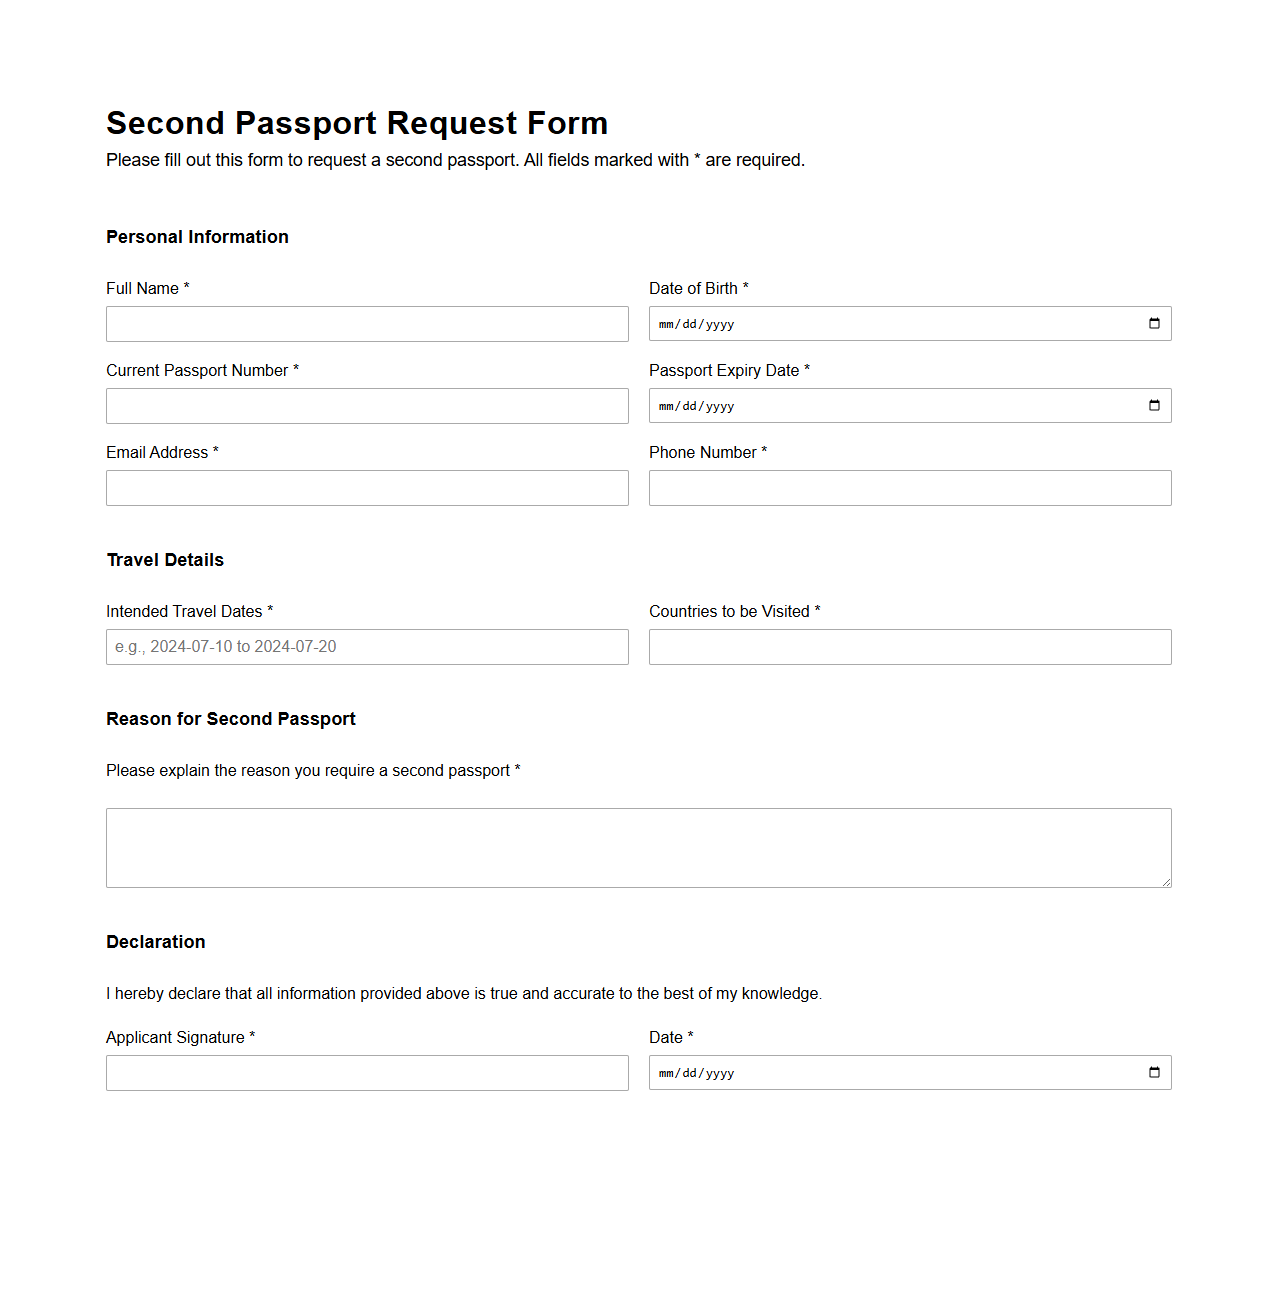
Task: Click the Phone Number field
Action: pyautogui.click(x=909, y=487)
